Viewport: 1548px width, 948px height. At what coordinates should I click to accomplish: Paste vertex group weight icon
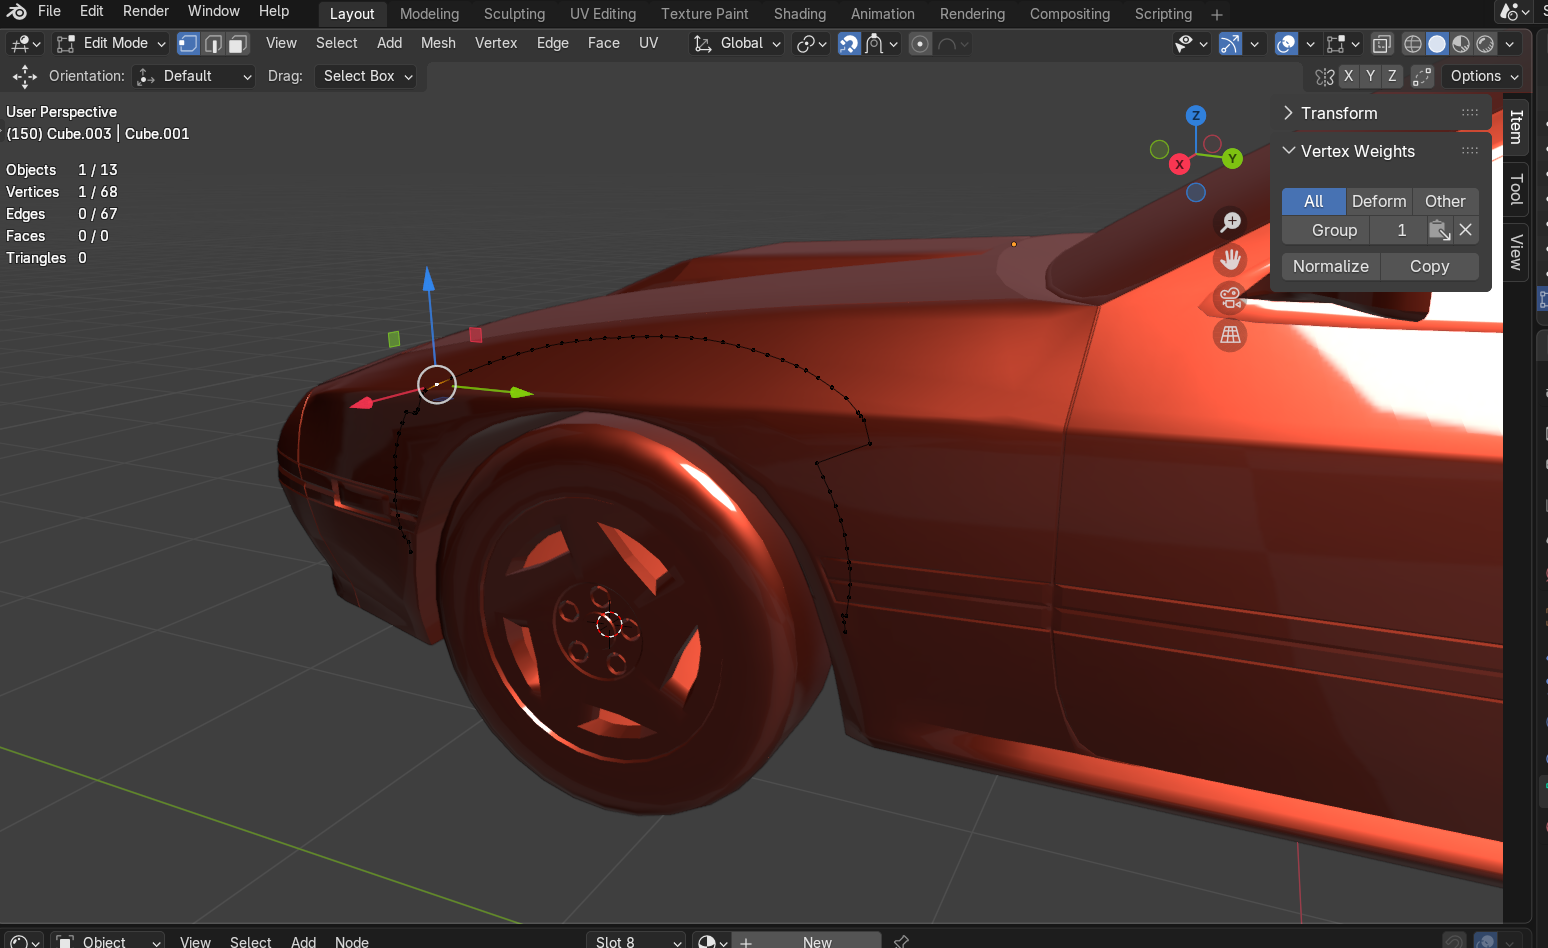click(1440, 230)
